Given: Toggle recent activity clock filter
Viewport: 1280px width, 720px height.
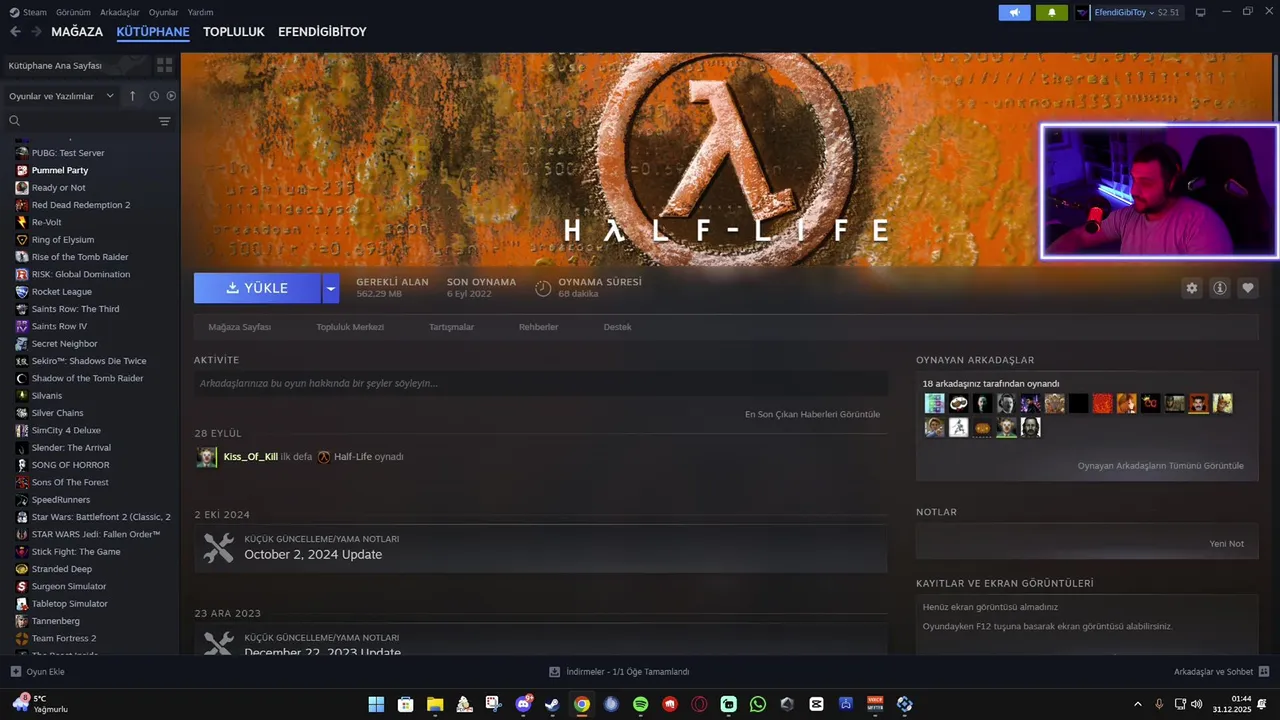Looking at the screenshot, I should [154, 96].
